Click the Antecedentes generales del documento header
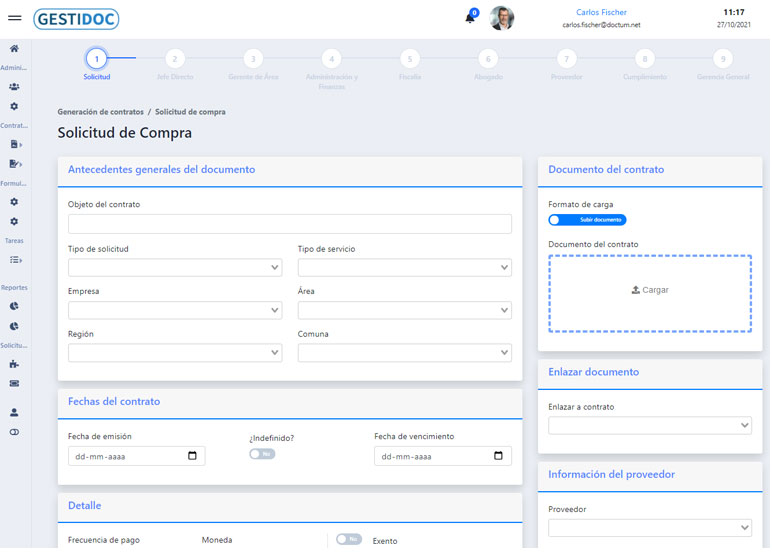This screenshot has height=552, width=772. [x=161, y=169]
